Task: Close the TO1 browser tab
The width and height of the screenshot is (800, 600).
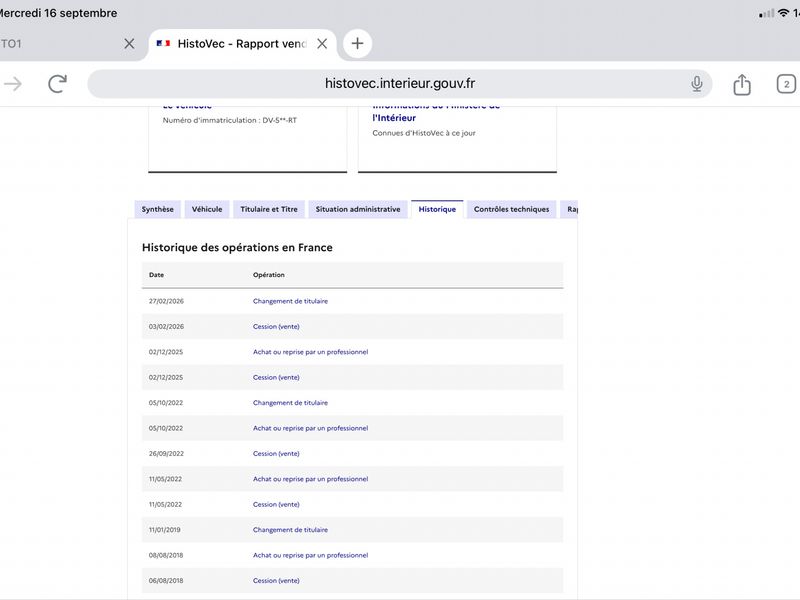Action: pos(129,44)
